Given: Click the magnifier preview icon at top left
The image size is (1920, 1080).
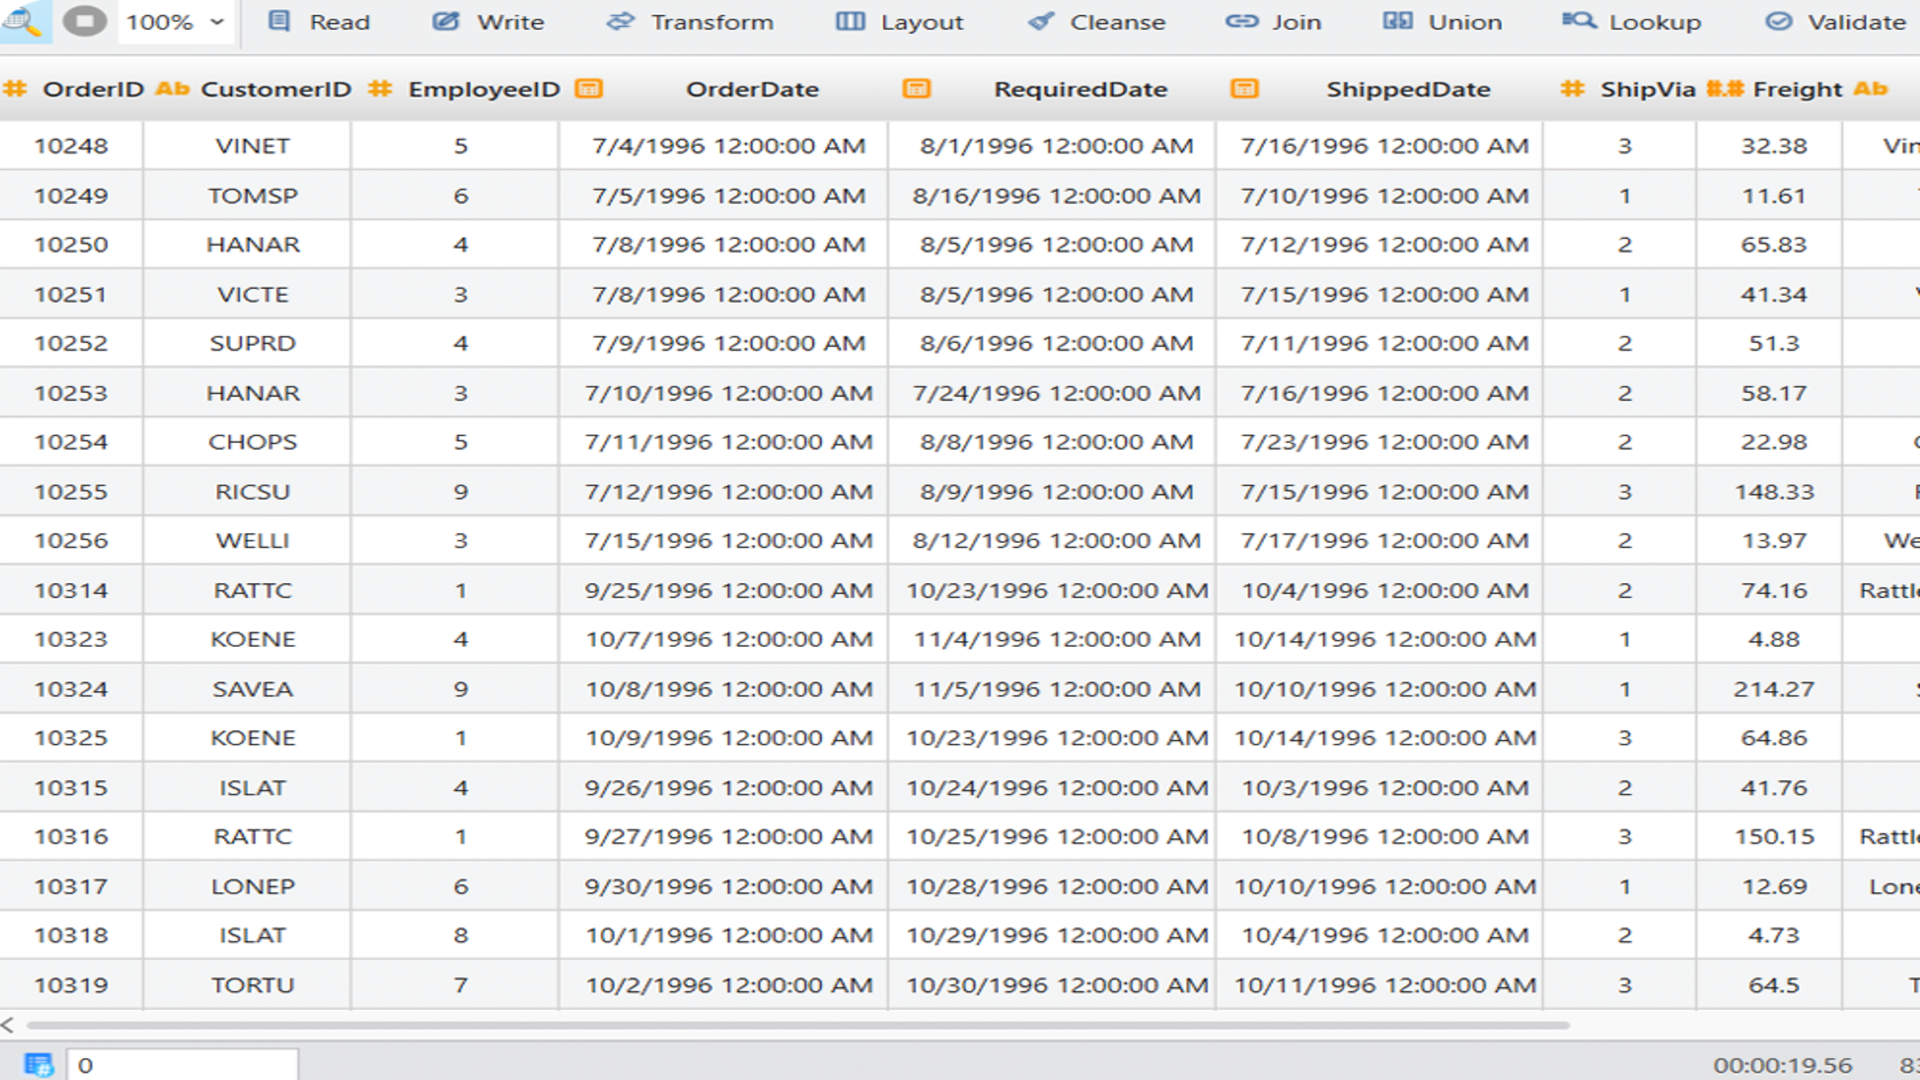Looking at the screenshot, I should click(x=22, y=21).
